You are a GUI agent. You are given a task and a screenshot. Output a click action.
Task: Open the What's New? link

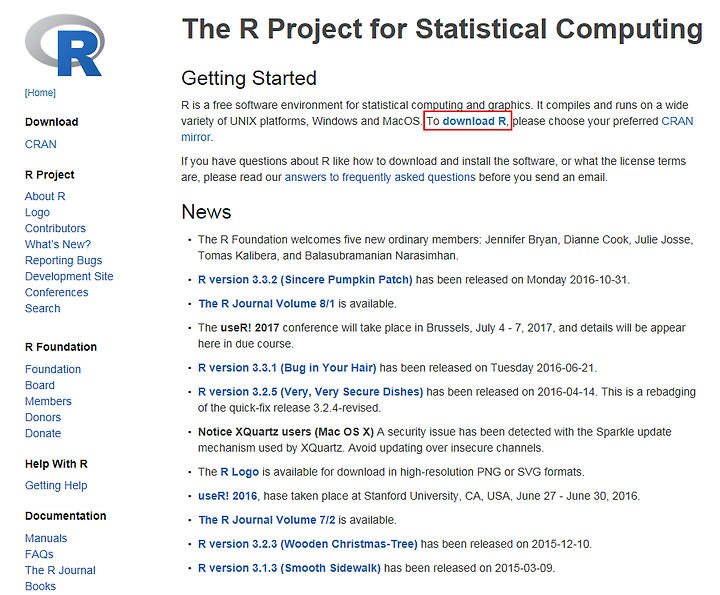58,244
